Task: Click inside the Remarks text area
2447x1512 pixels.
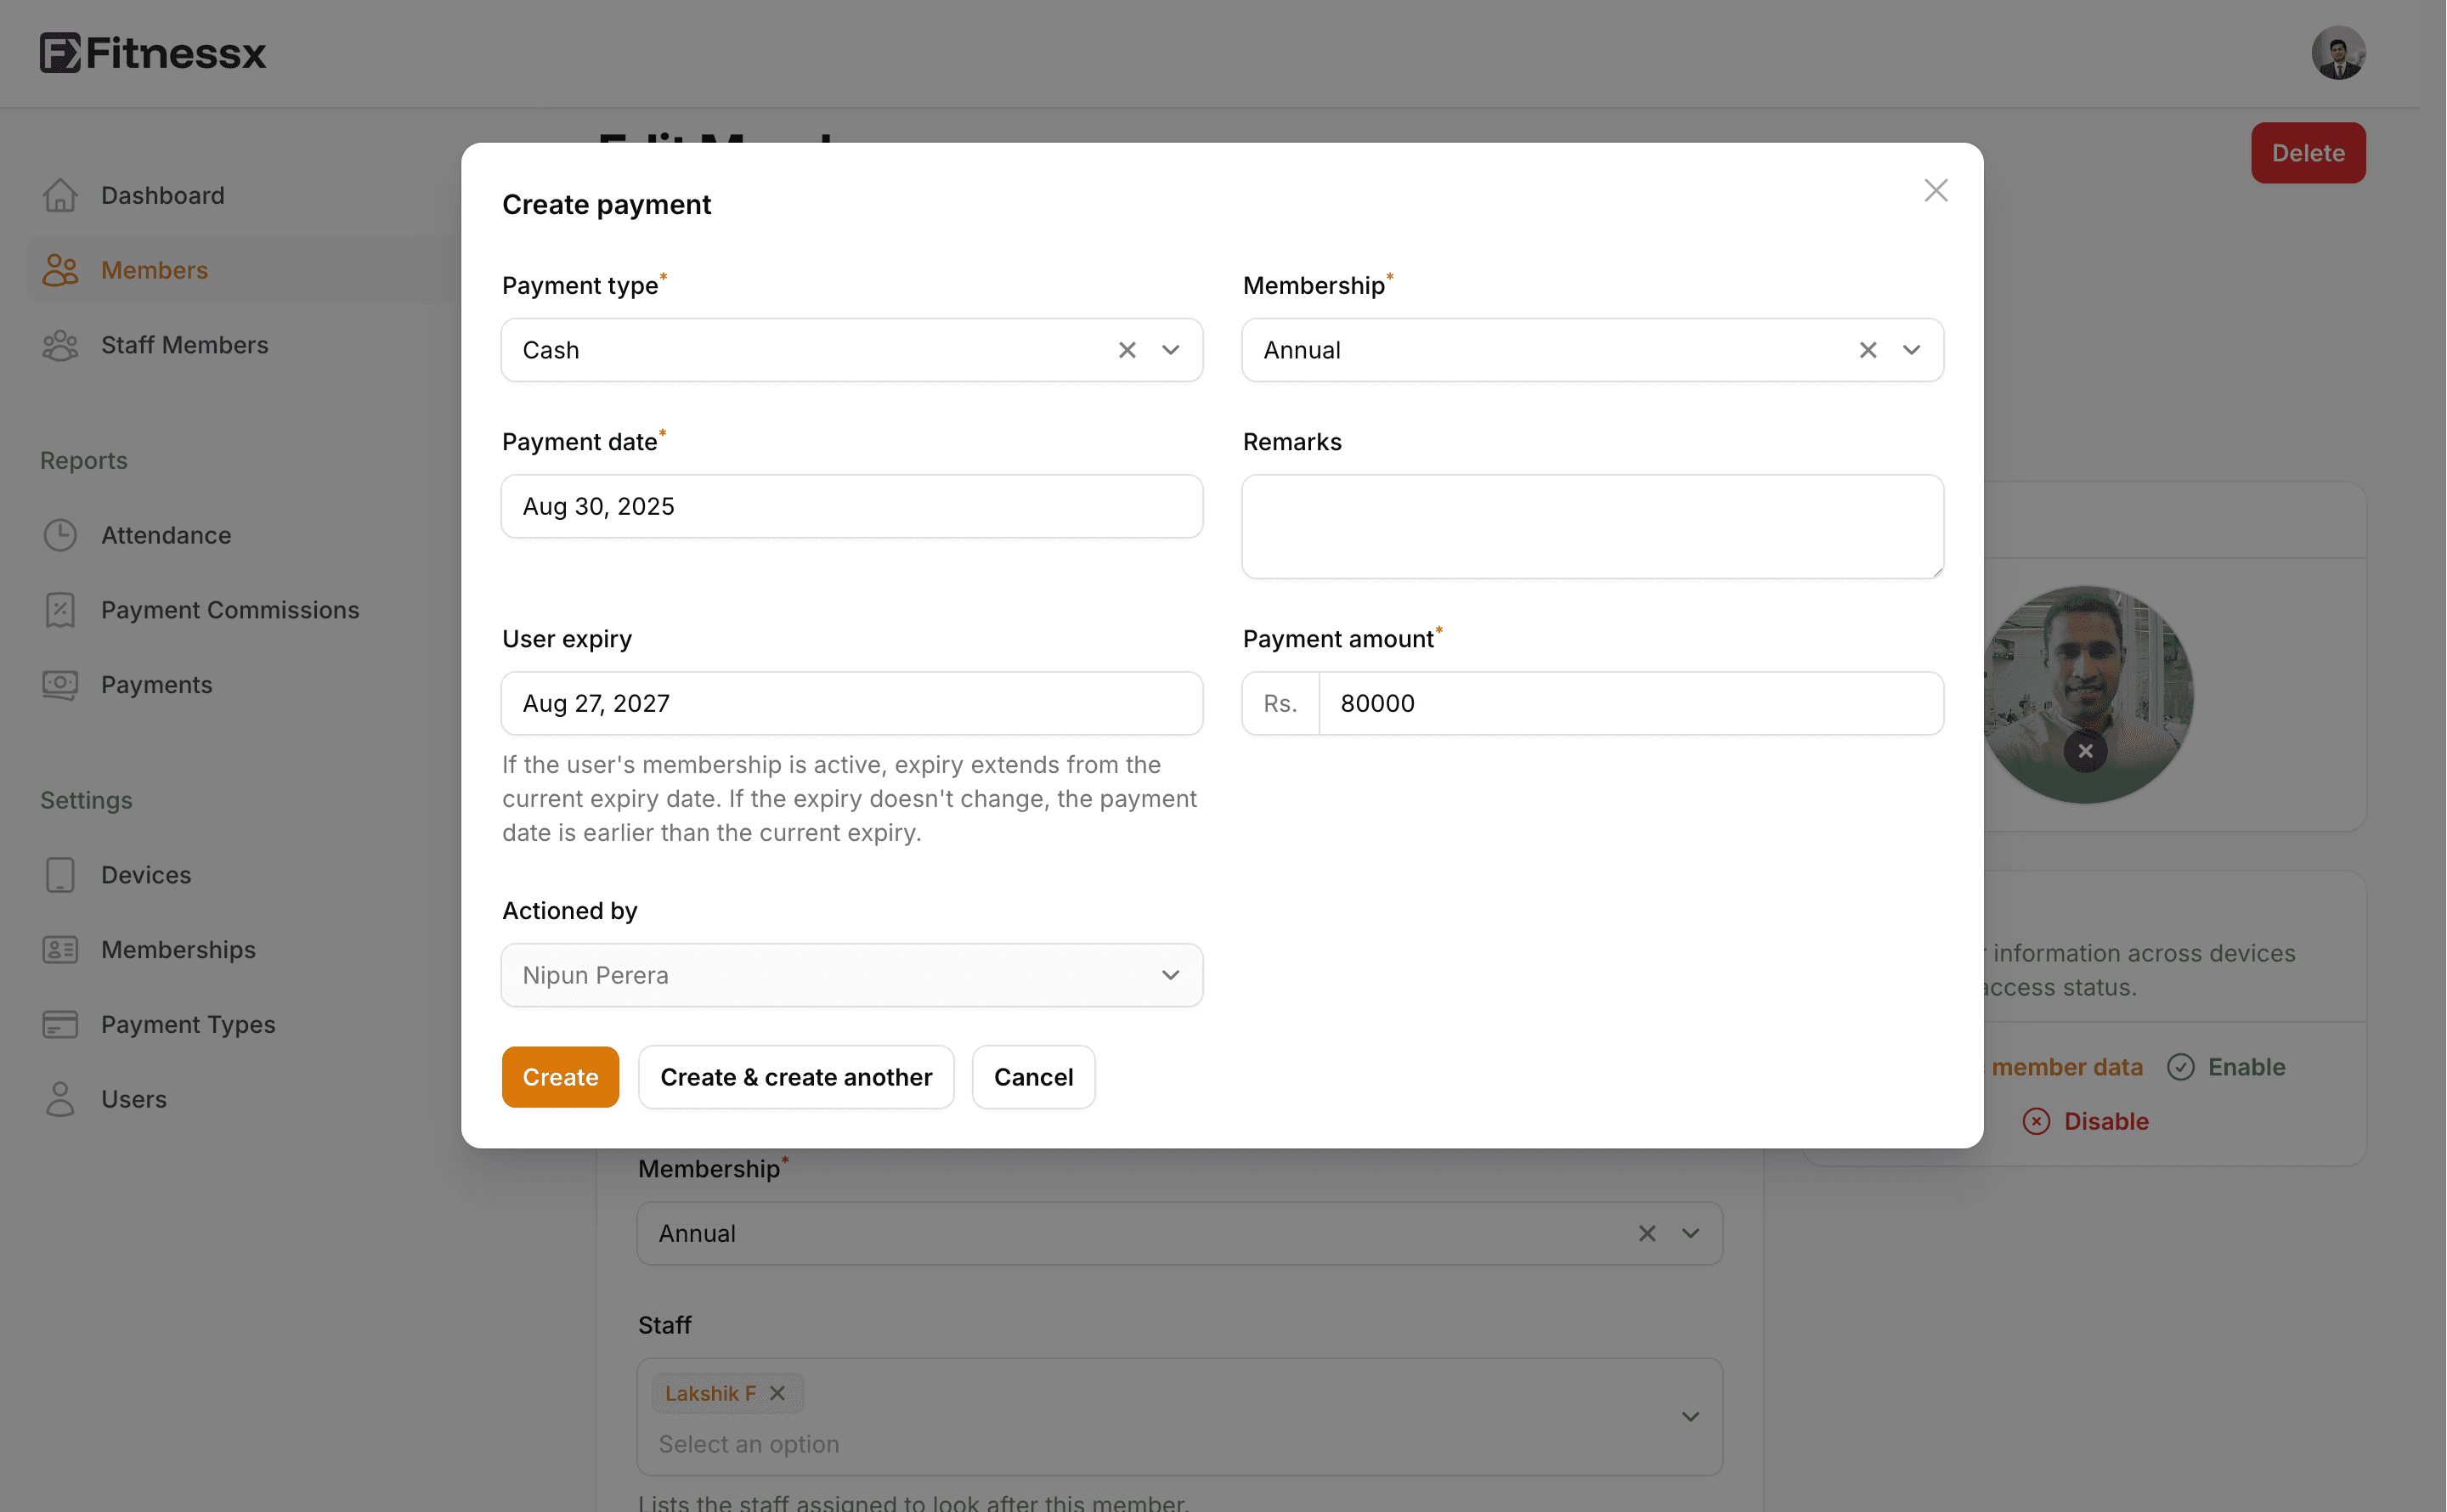Action: click(x=1591, y=526)
